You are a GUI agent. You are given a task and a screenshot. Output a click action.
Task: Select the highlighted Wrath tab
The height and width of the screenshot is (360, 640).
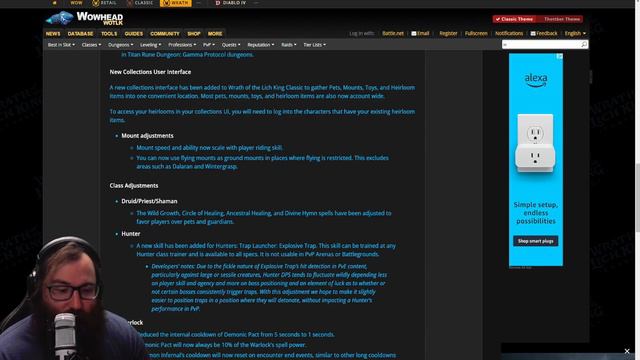pyautogui.click(x=176, y=3)
